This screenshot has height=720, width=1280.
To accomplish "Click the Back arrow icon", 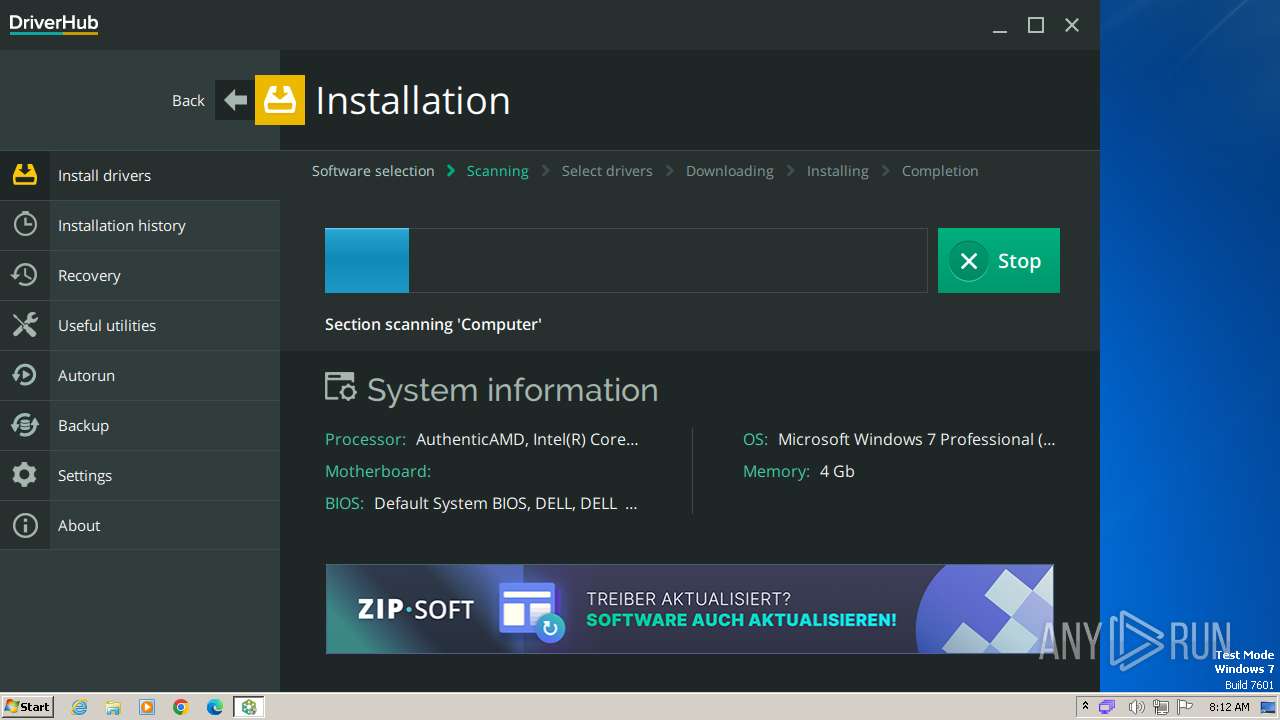I will (235, 100).
